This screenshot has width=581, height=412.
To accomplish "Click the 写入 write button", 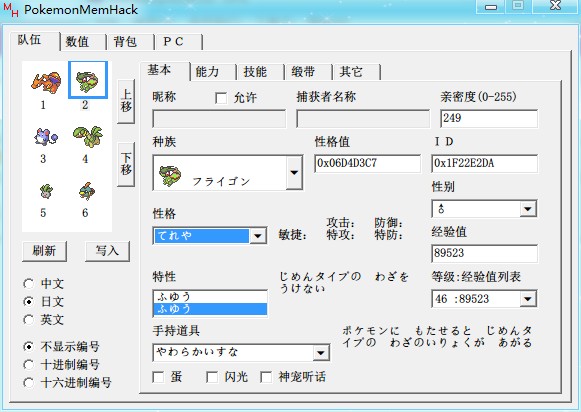I will pos(107,251).
